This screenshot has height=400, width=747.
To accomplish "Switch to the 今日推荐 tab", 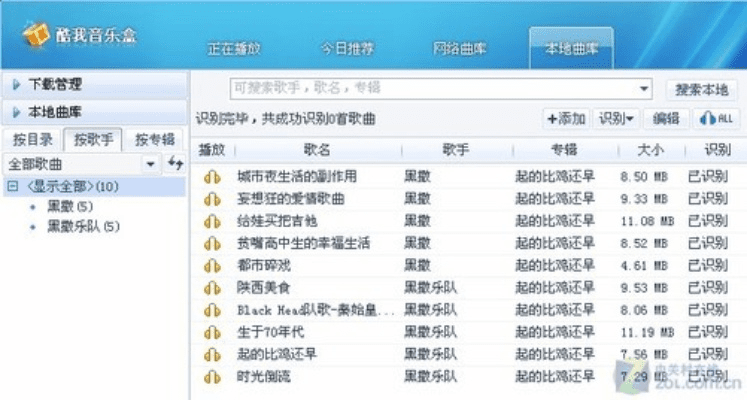I will pyautogui.click(x=347, y=49).
